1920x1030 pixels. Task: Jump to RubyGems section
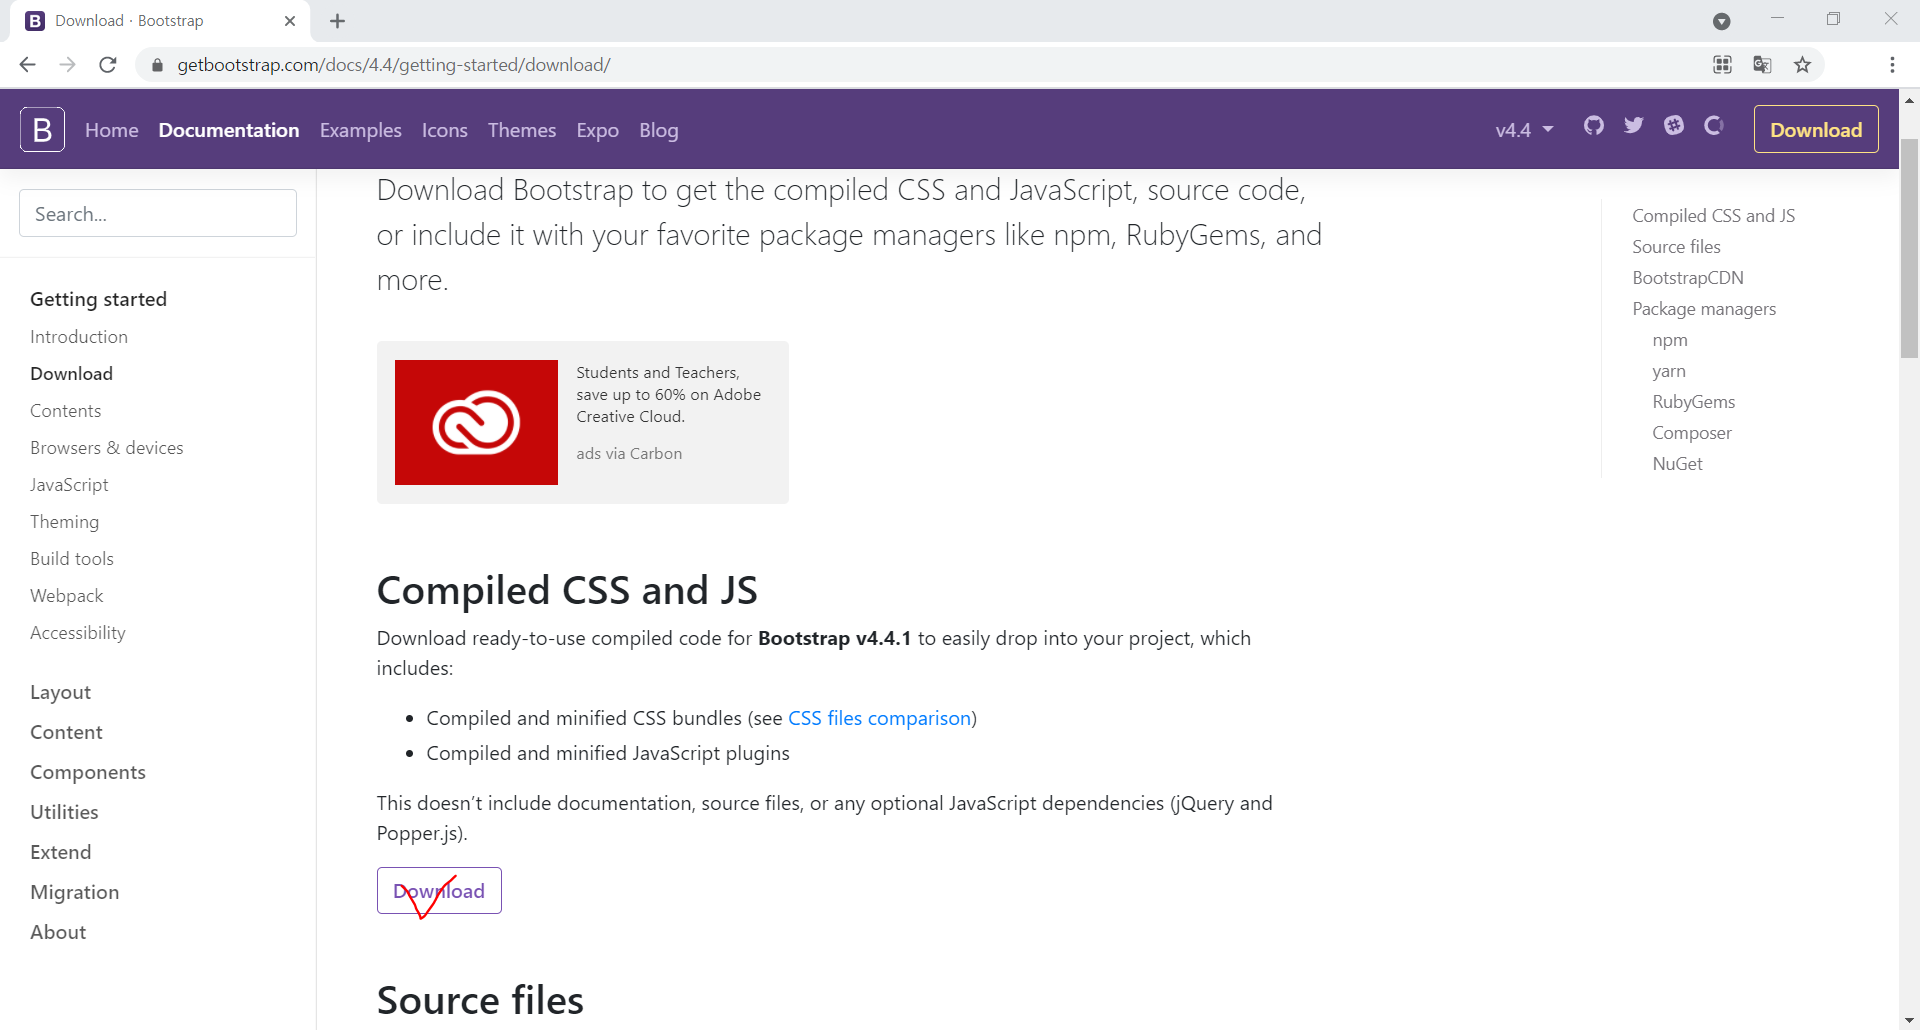point(1693,402)
